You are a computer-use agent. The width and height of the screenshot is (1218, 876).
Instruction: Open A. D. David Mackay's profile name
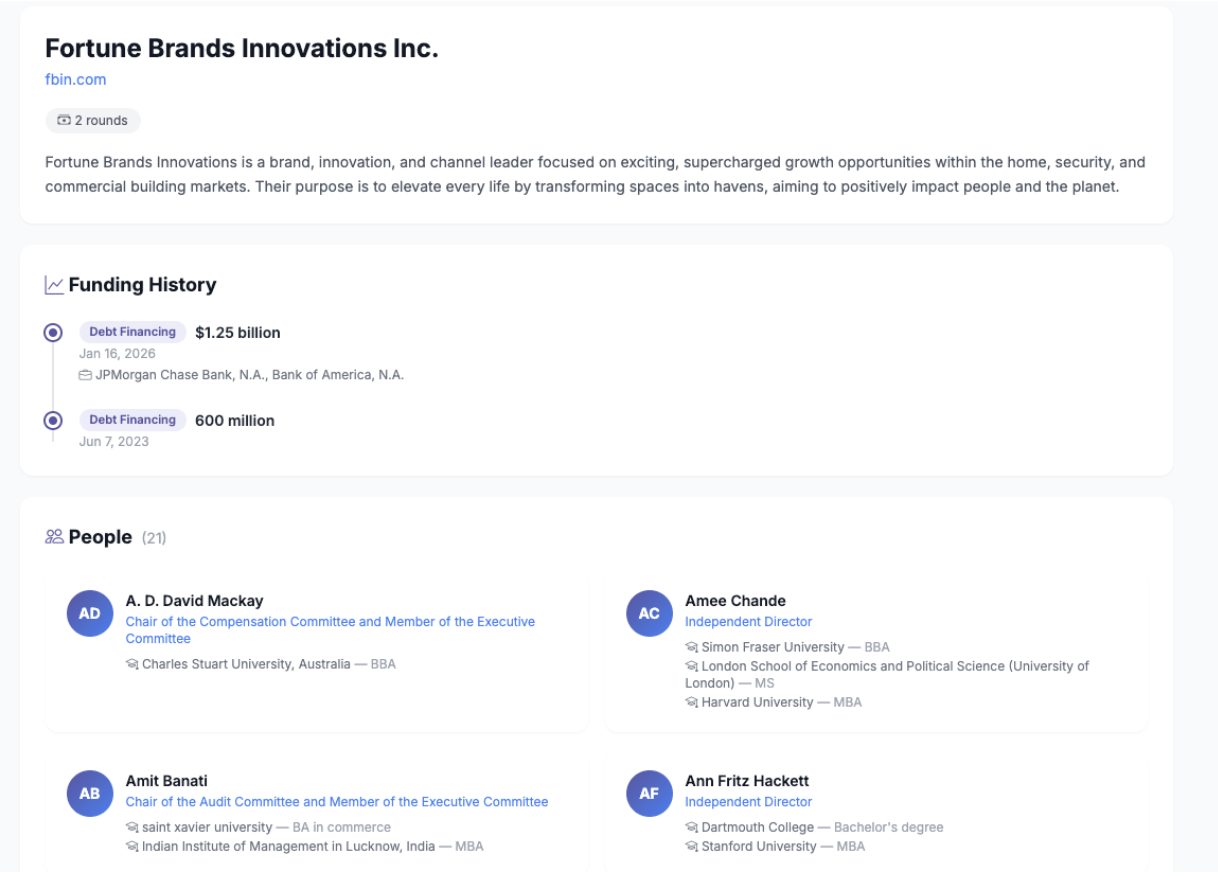tap(194, 601)
